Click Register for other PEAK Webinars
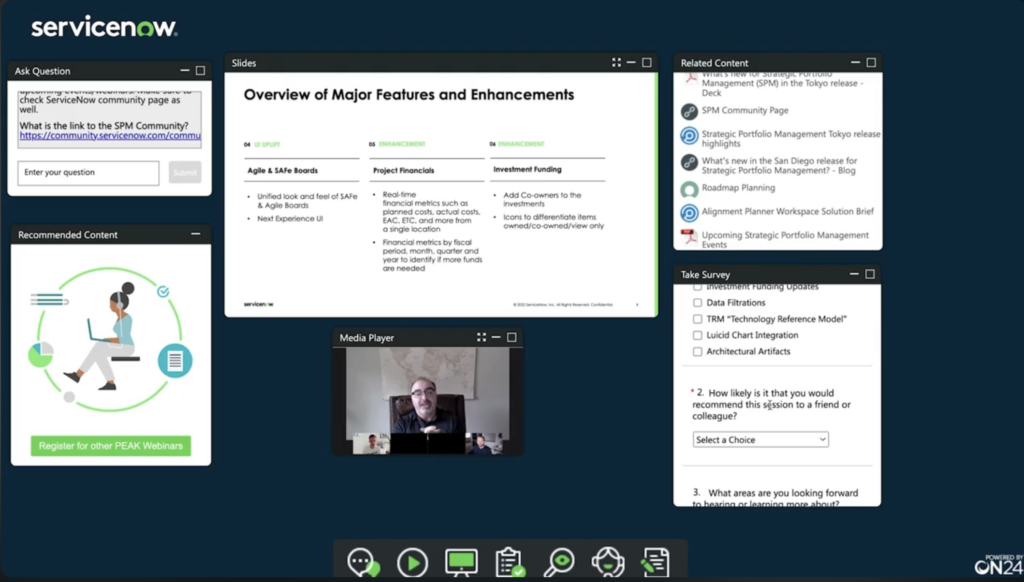Viewport: 1024px width, 582px height. coord(110,446)
